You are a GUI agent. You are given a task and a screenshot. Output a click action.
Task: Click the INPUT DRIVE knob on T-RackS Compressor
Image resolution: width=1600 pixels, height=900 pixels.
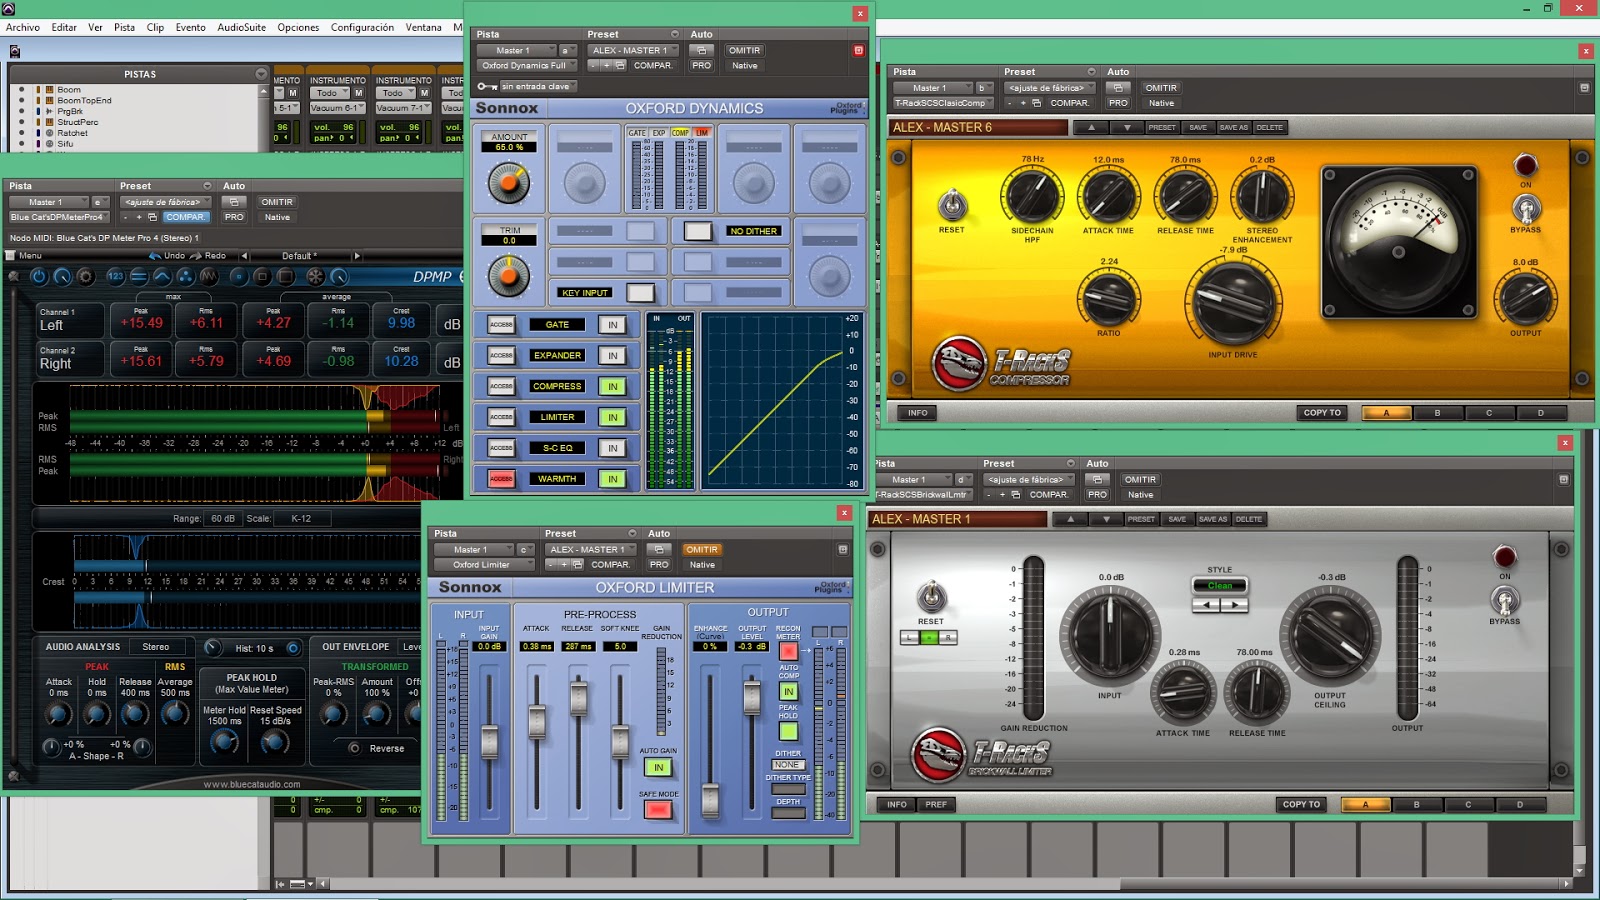tap(1232, 302)
